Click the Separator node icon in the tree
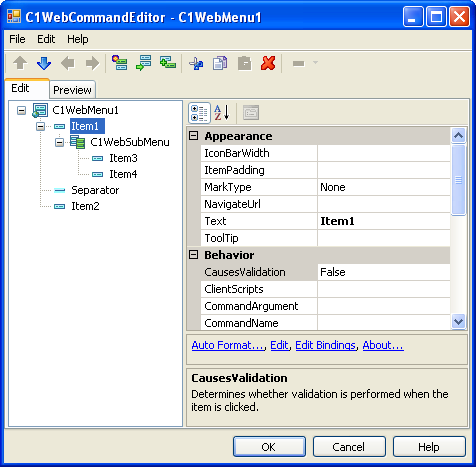Screen dimensions: 476x468 60,190
